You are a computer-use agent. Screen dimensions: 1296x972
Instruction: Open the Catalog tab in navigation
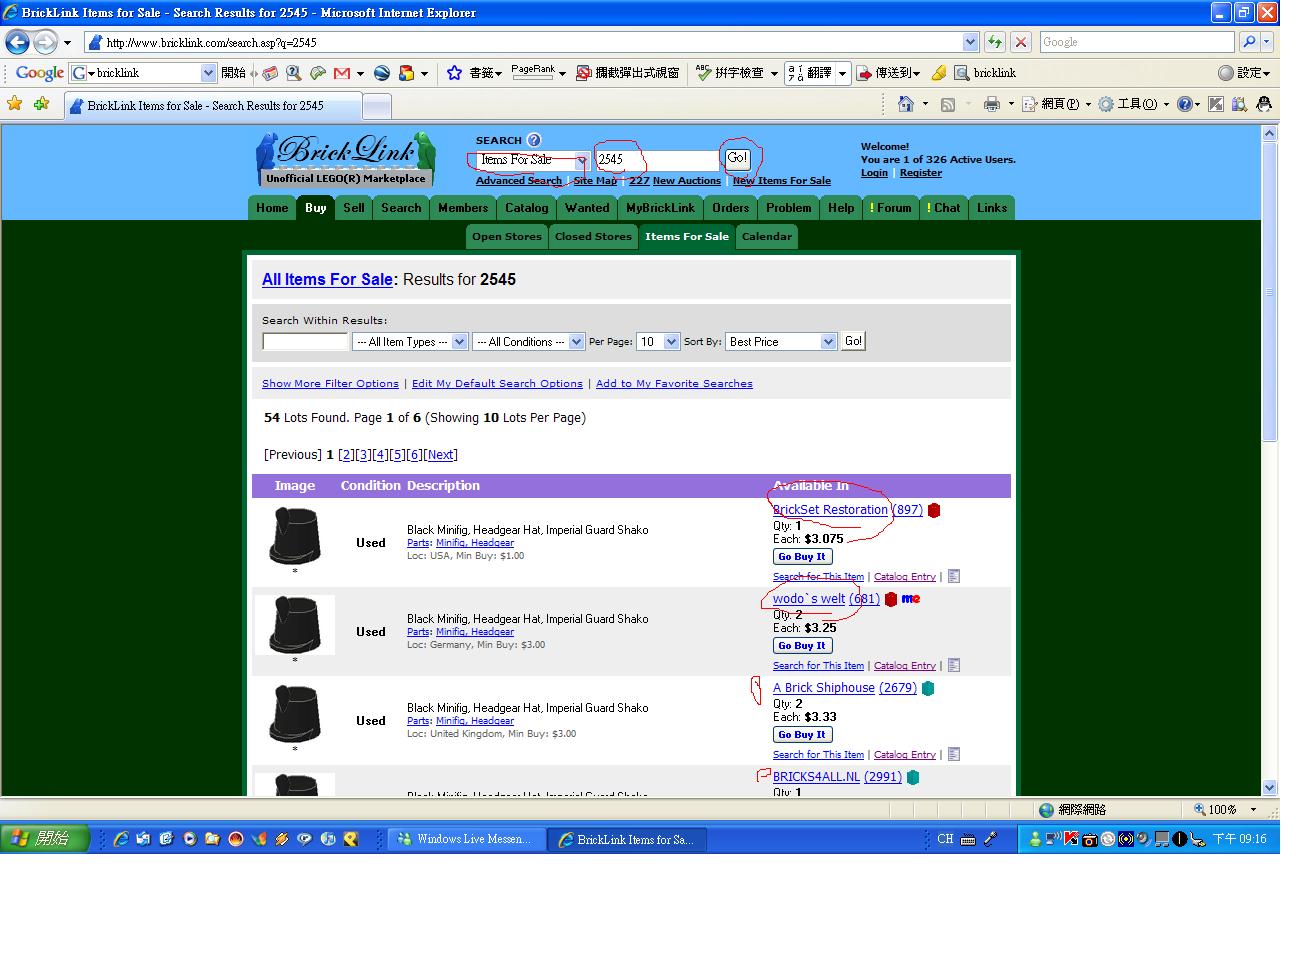pyautogui.click(x=526, y=208)
